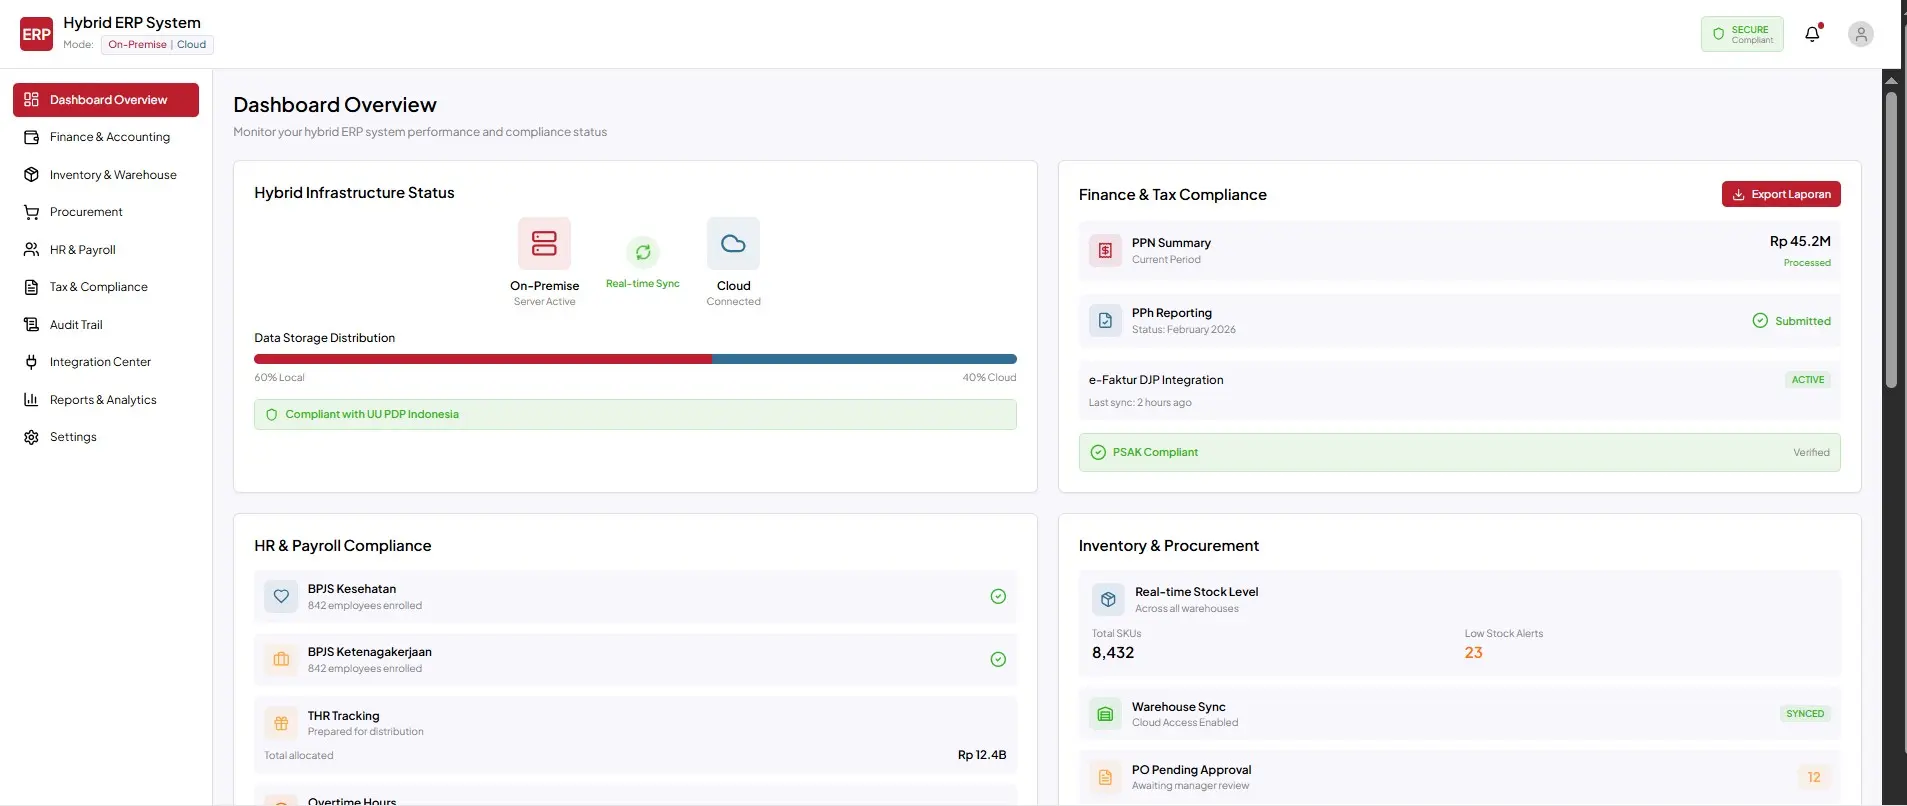Click the ACTIVE status badge for e-Faktur
The width and height of the screenshot is (1907, 806).
coord(1808,380)
